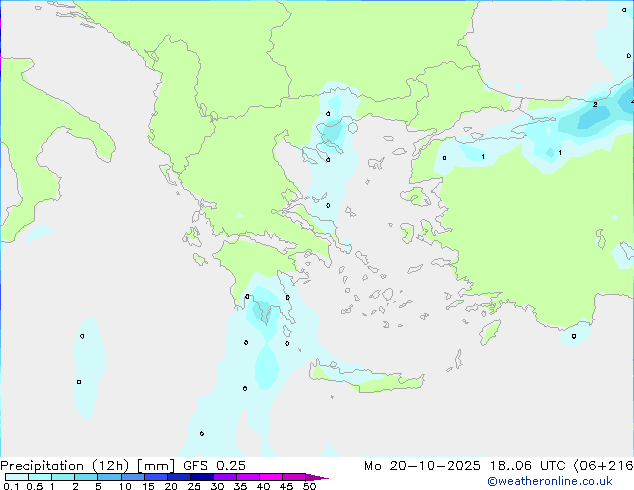Image resolution: width=634 pixels, height=490 pixels.
Task: Select the 0.5–1 mm legend swatch
Action: [x=40, y=477]
